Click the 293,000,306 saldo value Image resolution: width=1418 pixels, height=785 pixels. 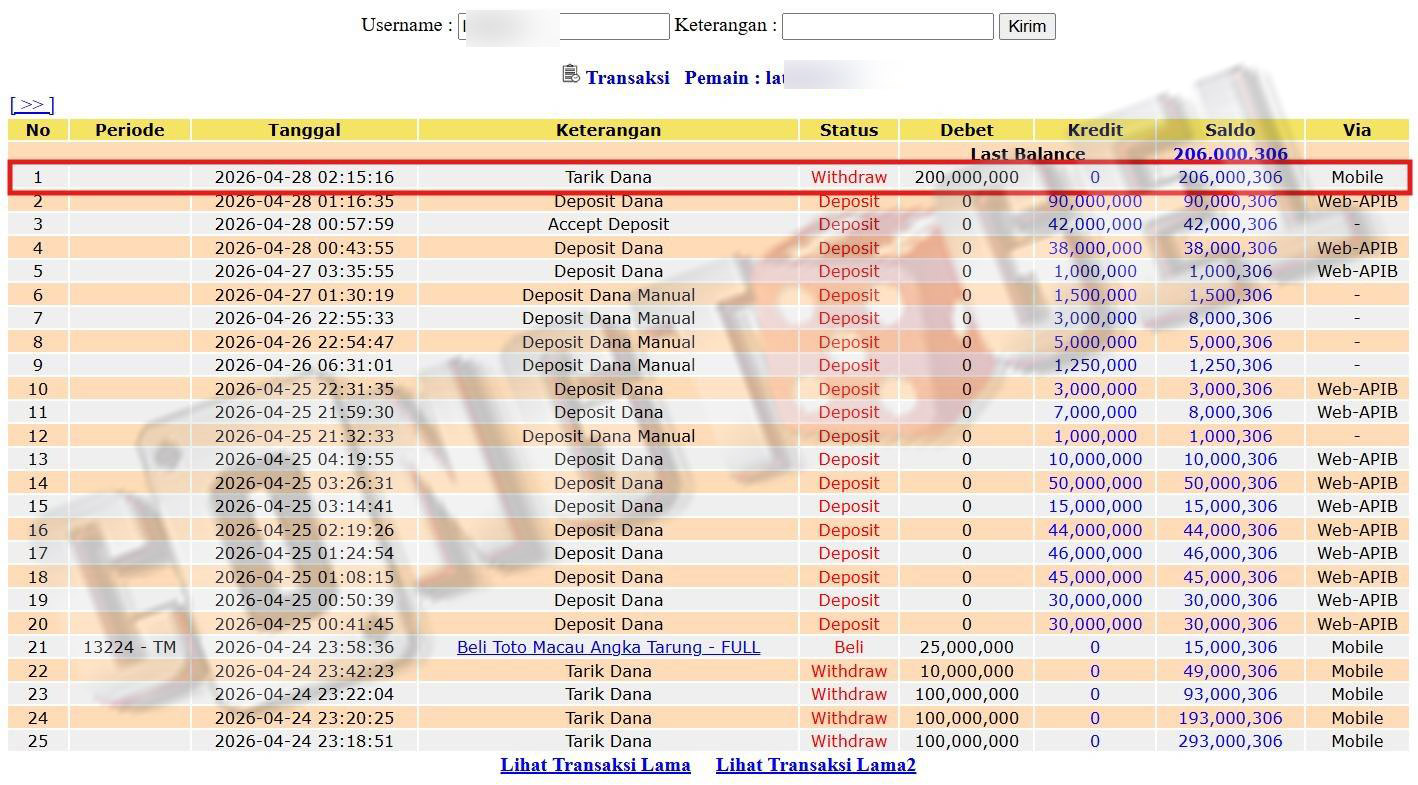(x=1230, y=741)
